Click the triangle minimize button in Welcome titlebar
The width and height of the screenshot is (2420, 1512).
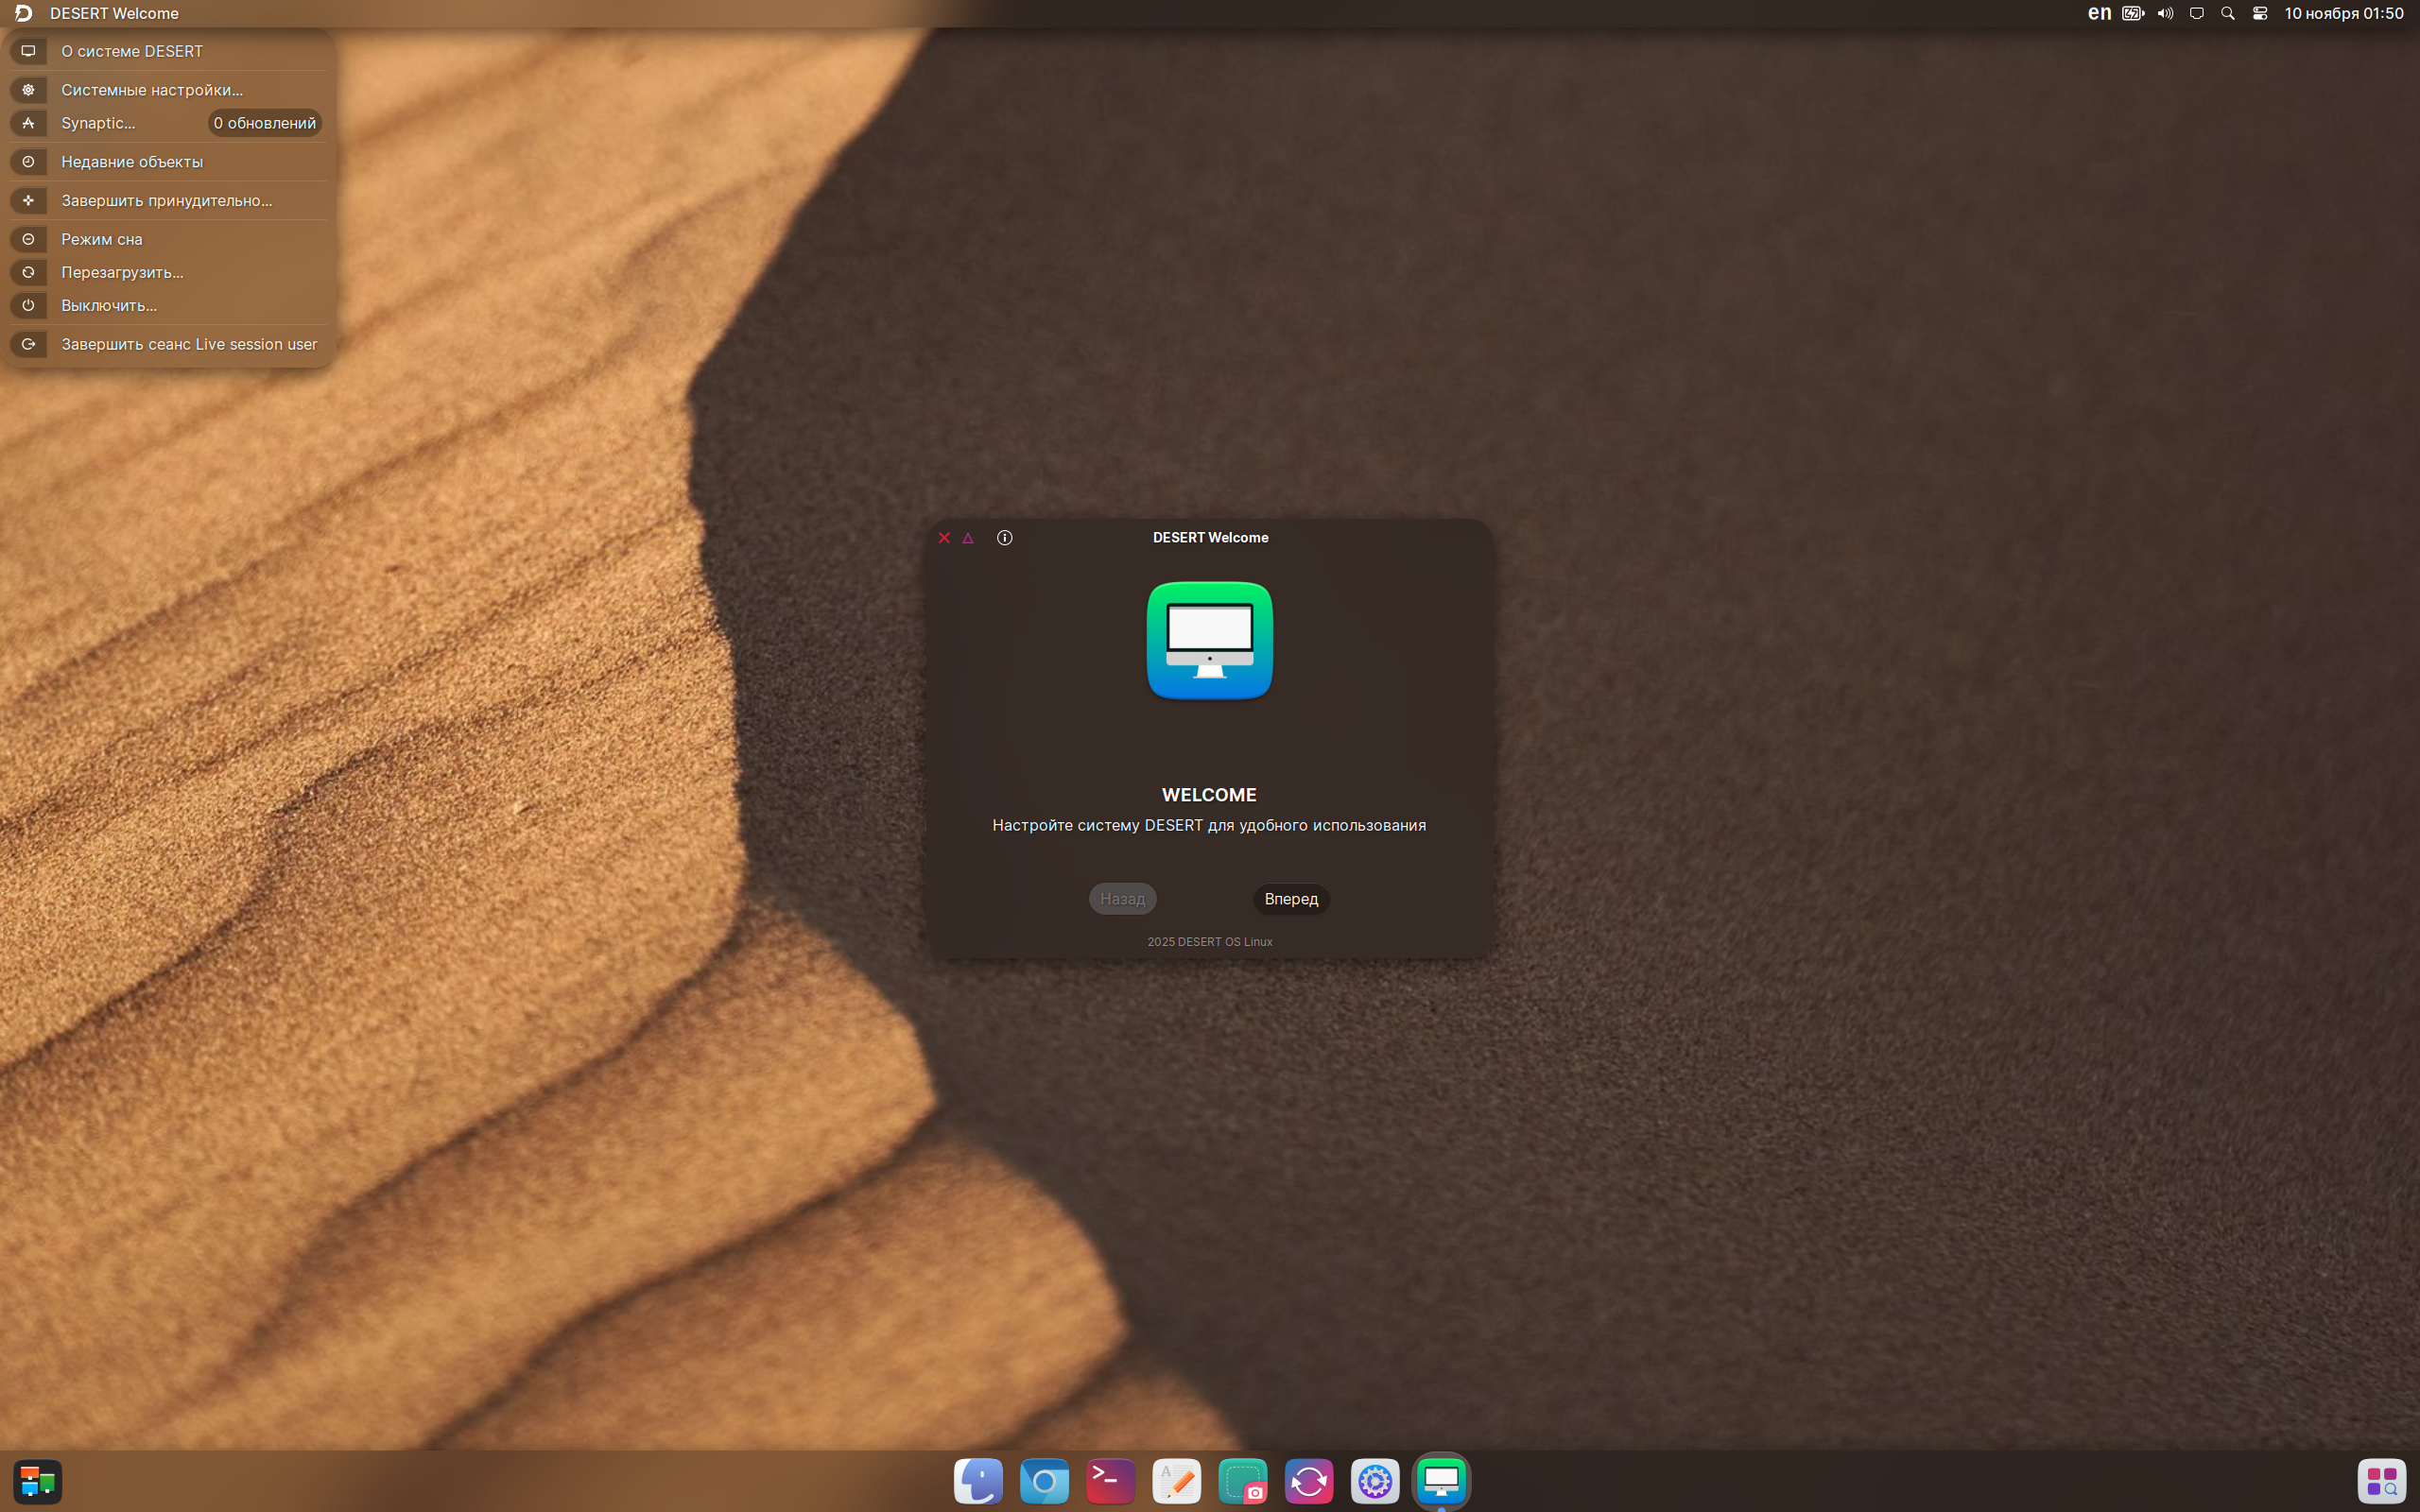pos(968,538)
